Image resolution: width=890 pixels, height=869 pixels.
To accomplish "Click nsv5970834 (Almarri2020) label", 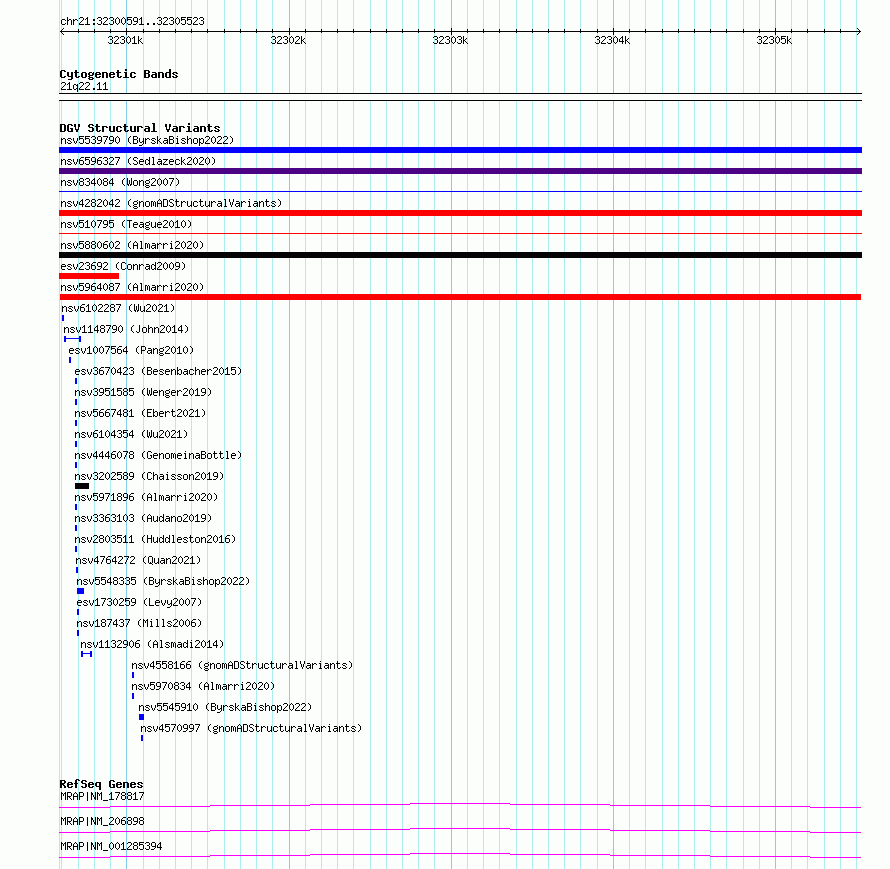I will pos(203,686).
